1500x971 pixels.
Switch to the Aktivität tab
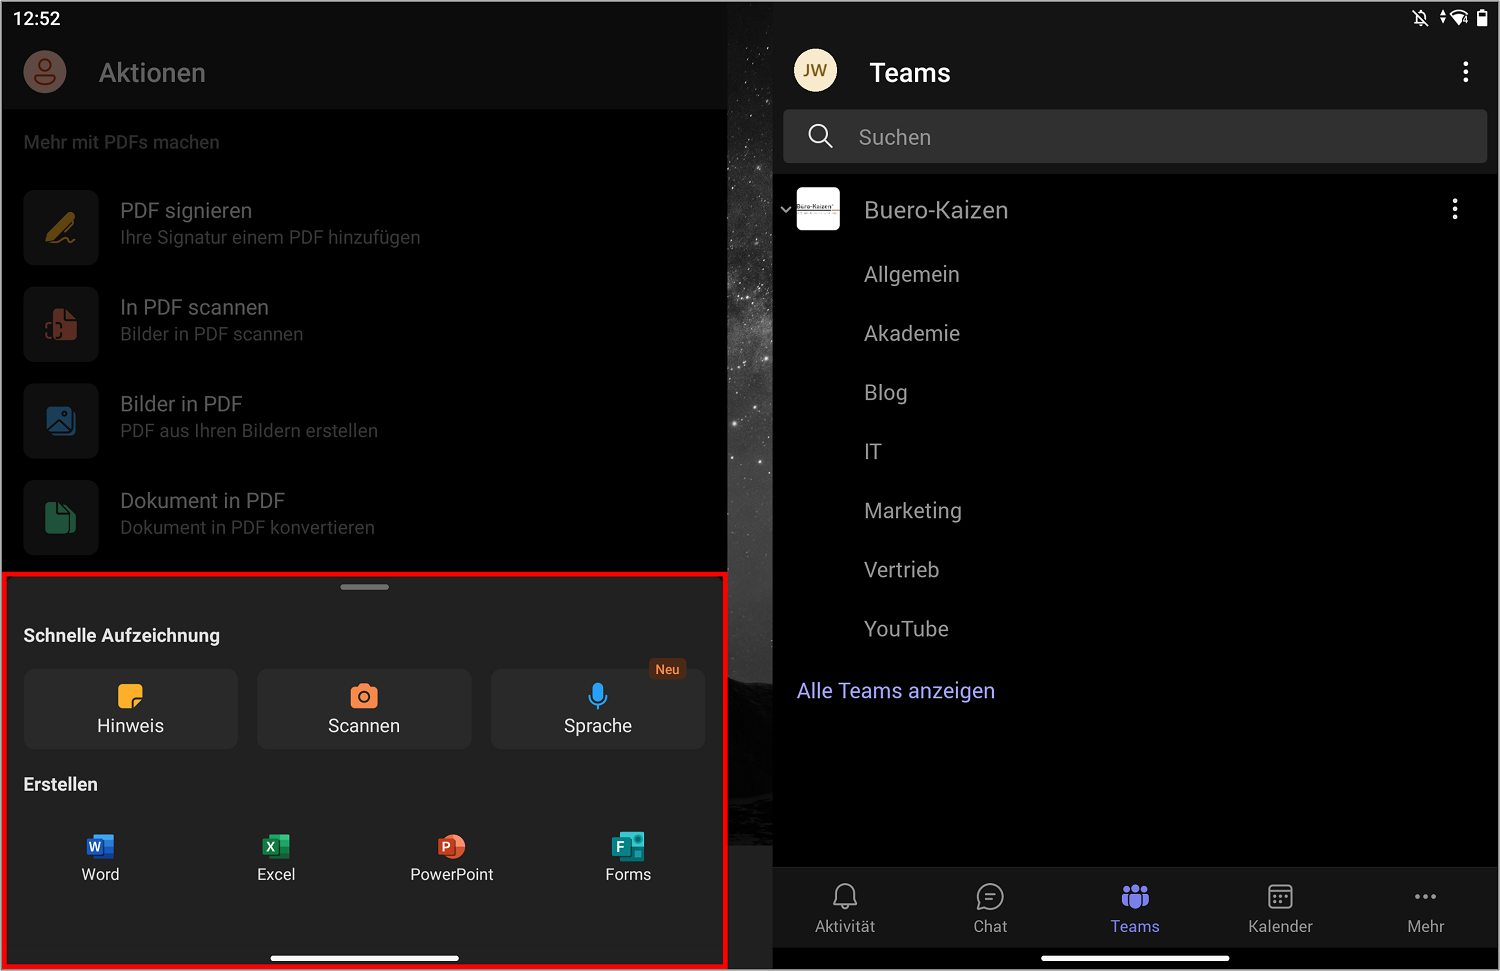[845, 908]
